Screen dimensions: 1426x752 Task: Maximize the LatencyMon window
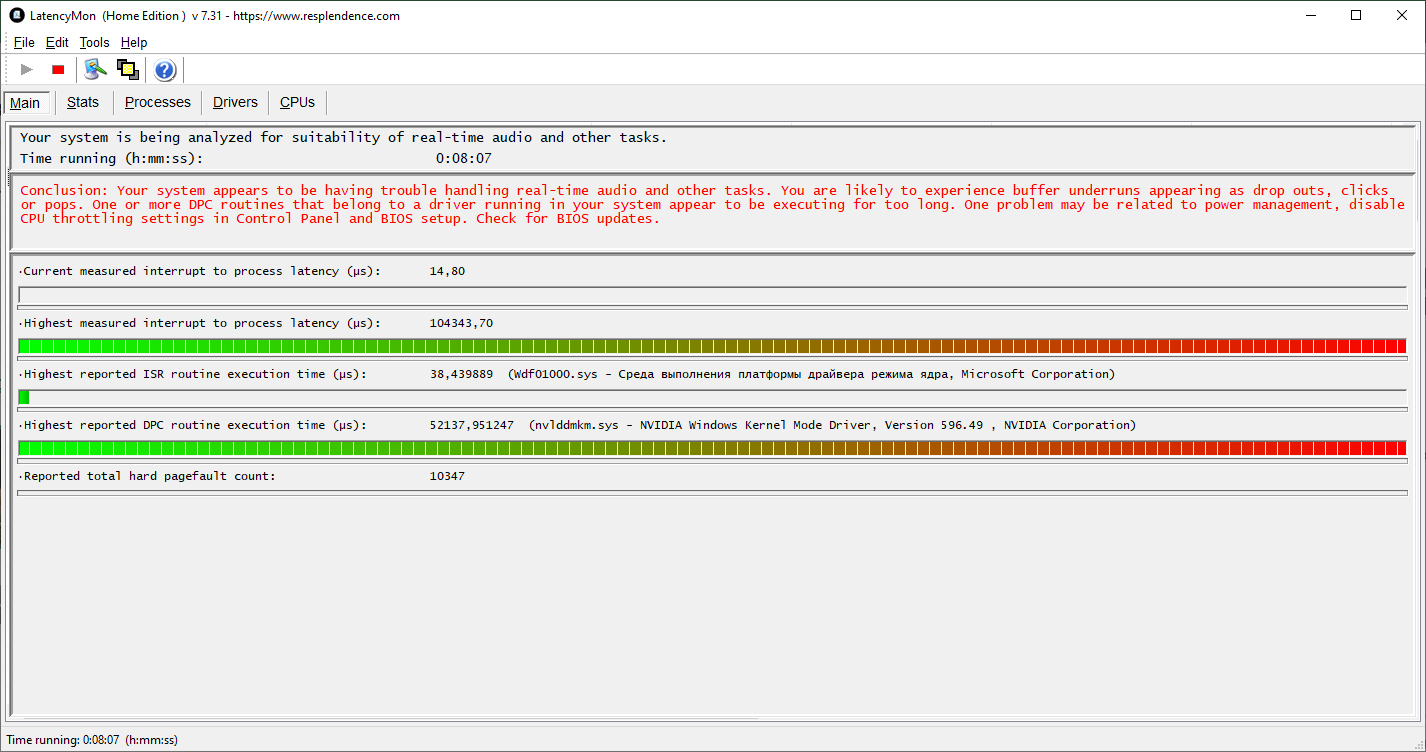point(1356,15)
